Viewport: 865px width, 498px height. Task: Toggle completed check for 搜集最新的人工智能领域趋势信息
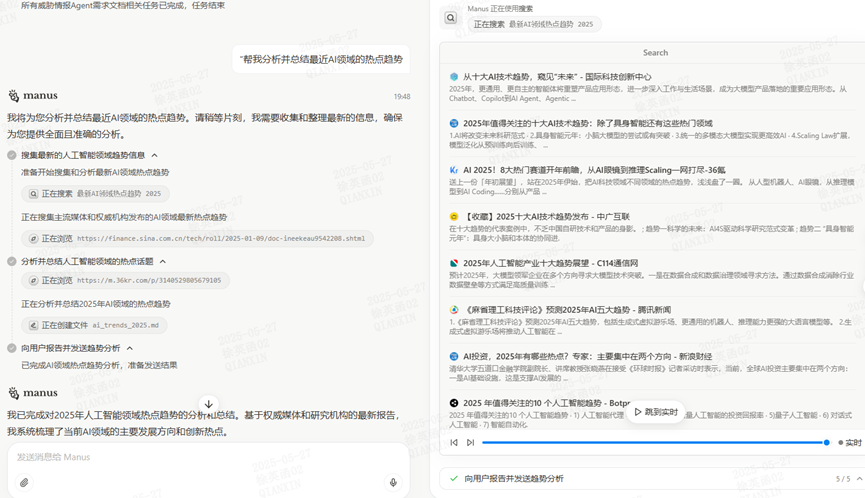(12, 155)
